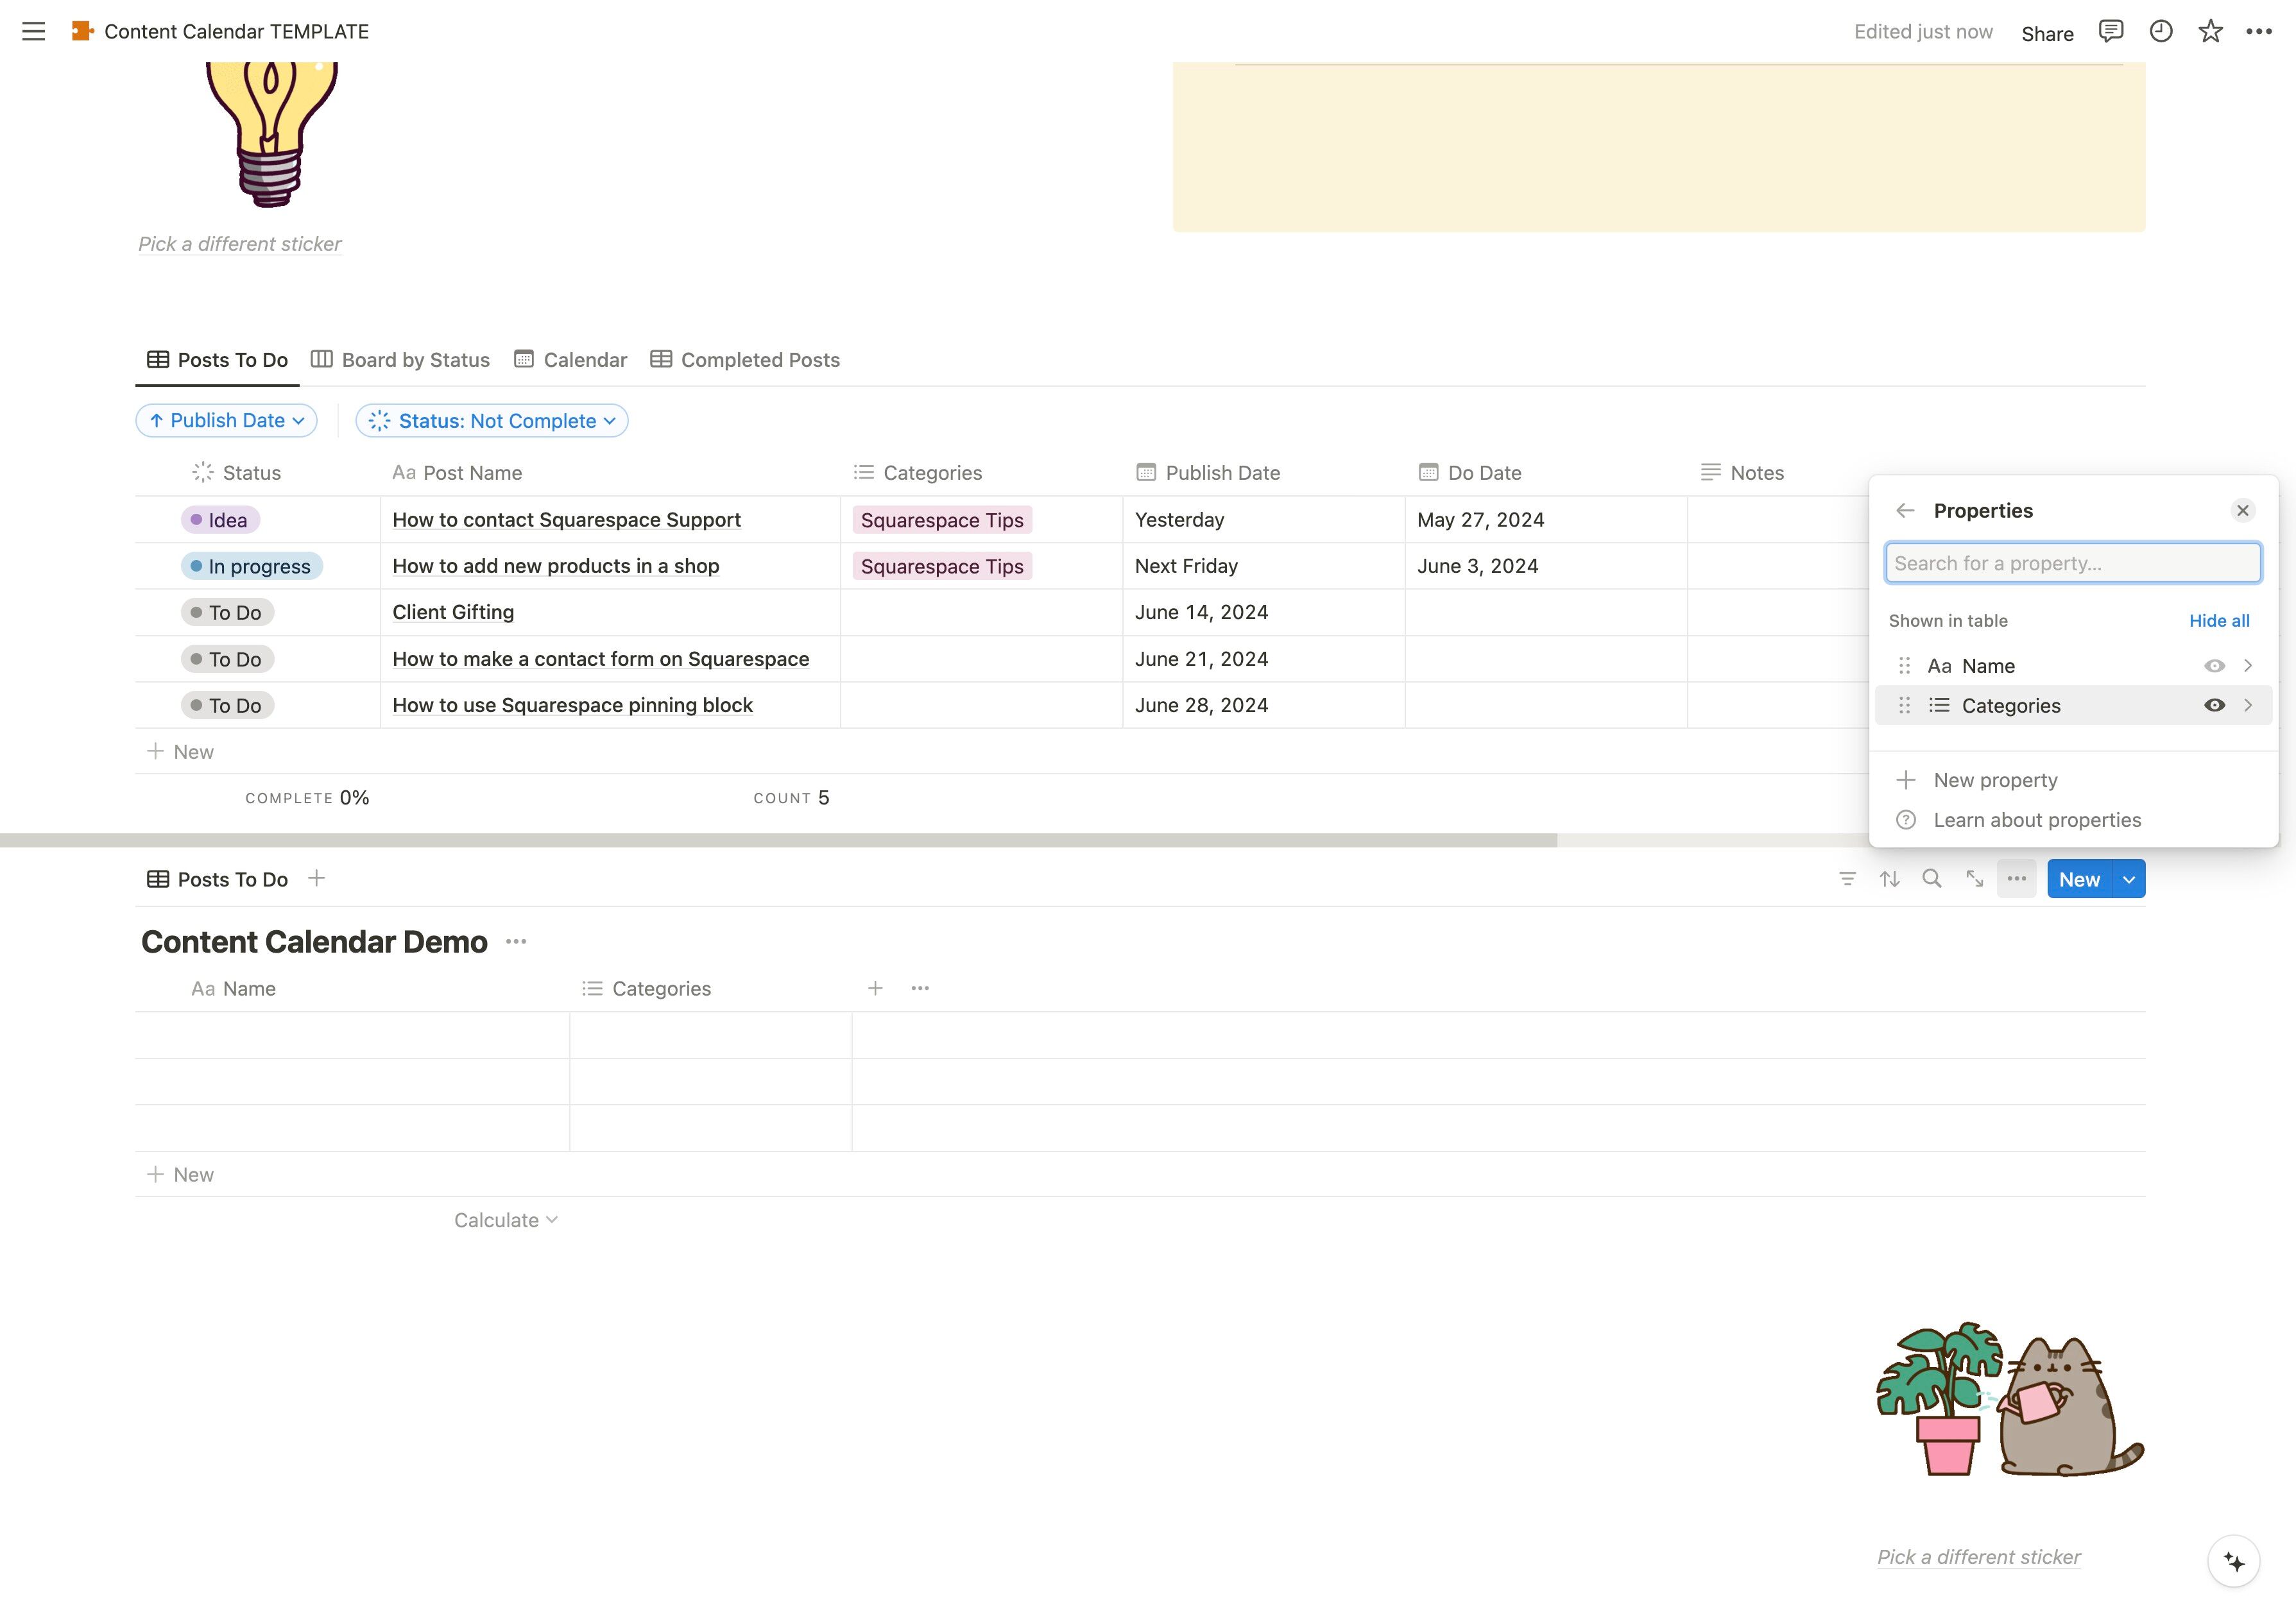
Task: Toggle visibility of Name property
Action: (x=2214, y=666)
